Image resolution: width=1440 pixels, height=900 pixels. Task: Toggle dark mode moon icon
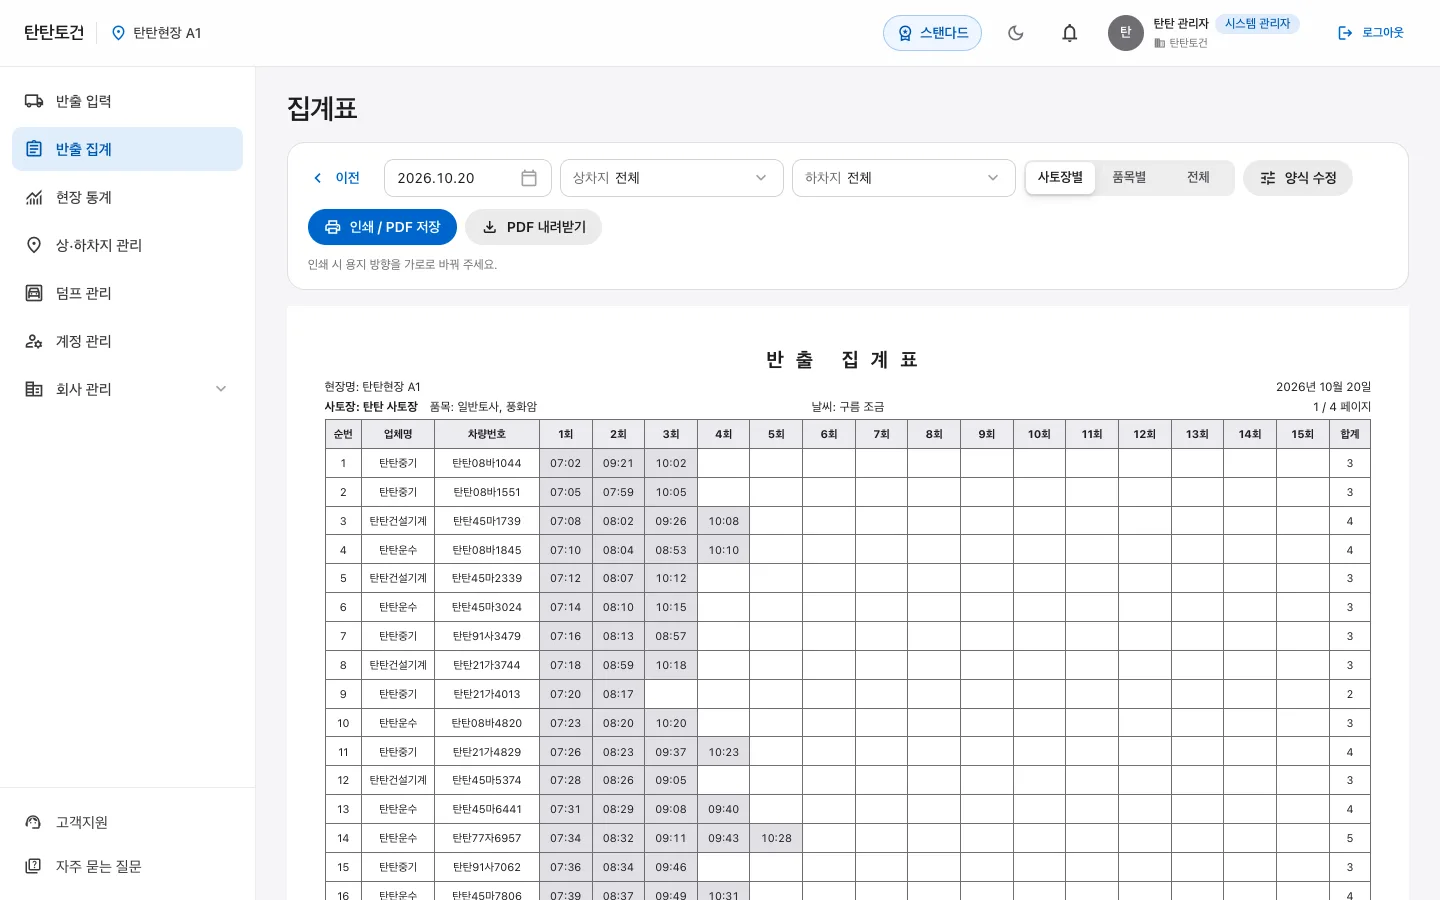point(1016,33)
